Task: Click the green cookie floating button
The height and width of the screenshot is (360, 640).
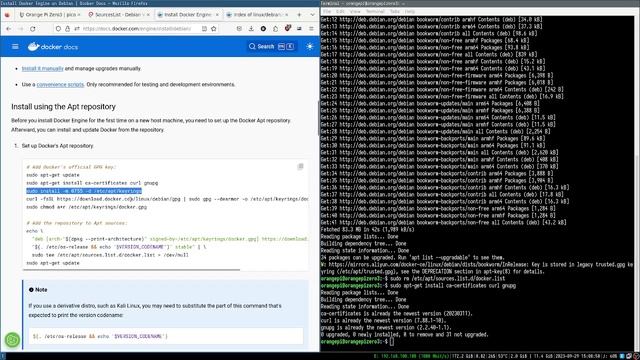Action: (x=12, y=340)
